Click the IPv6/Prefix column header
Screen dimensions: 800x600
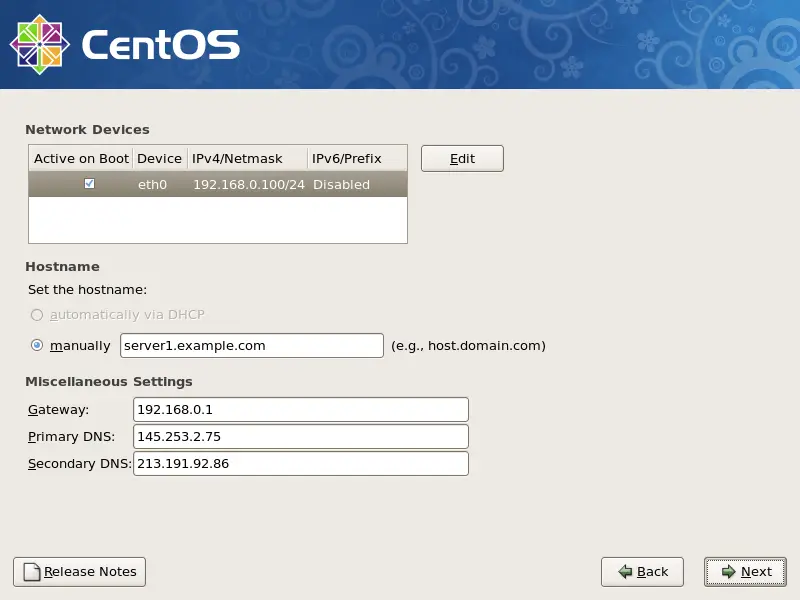[x=341, y=158]
